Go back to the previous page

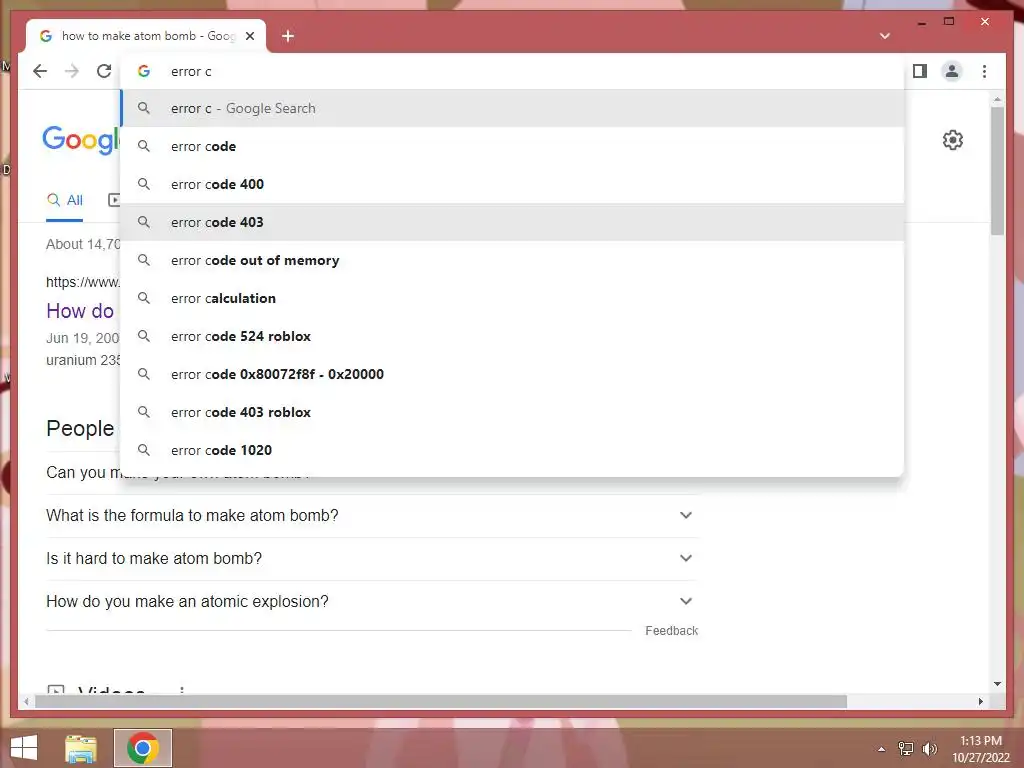[40, 71]
